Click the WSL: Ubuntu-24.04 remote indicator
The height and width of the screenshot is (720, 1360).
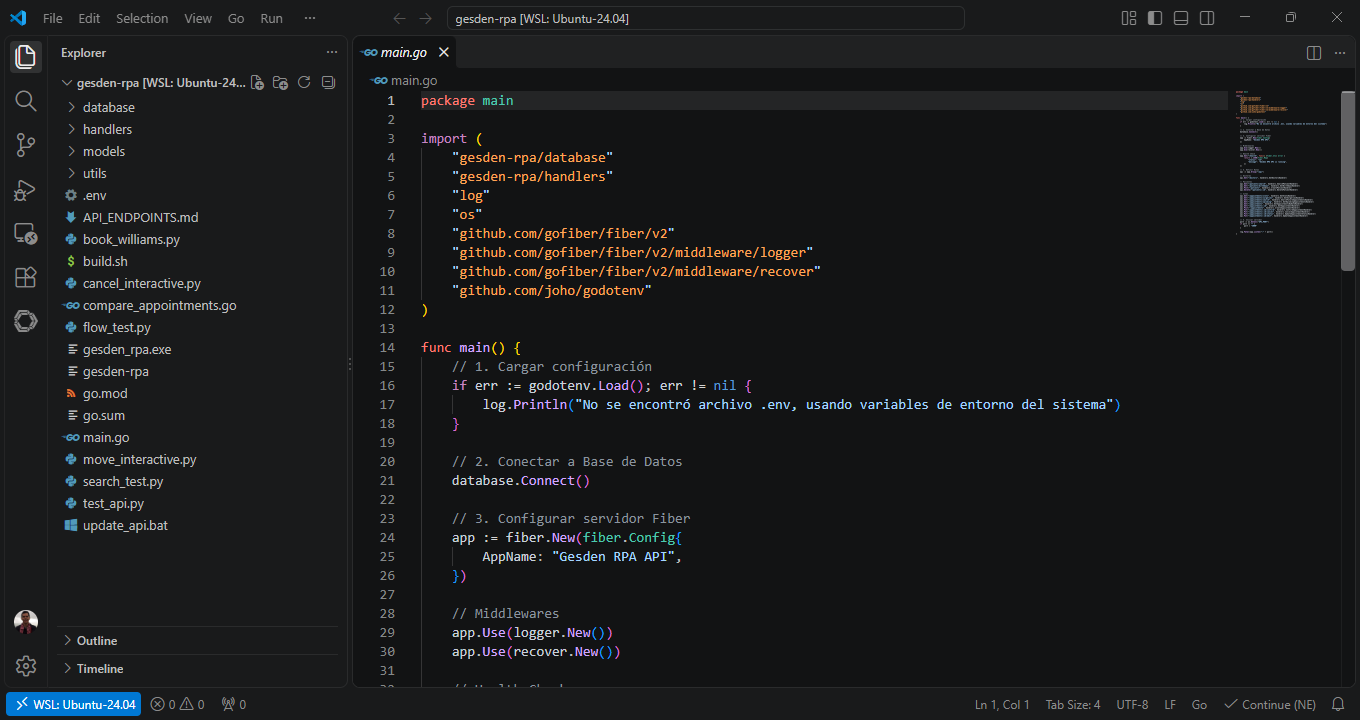pos(74,705)
